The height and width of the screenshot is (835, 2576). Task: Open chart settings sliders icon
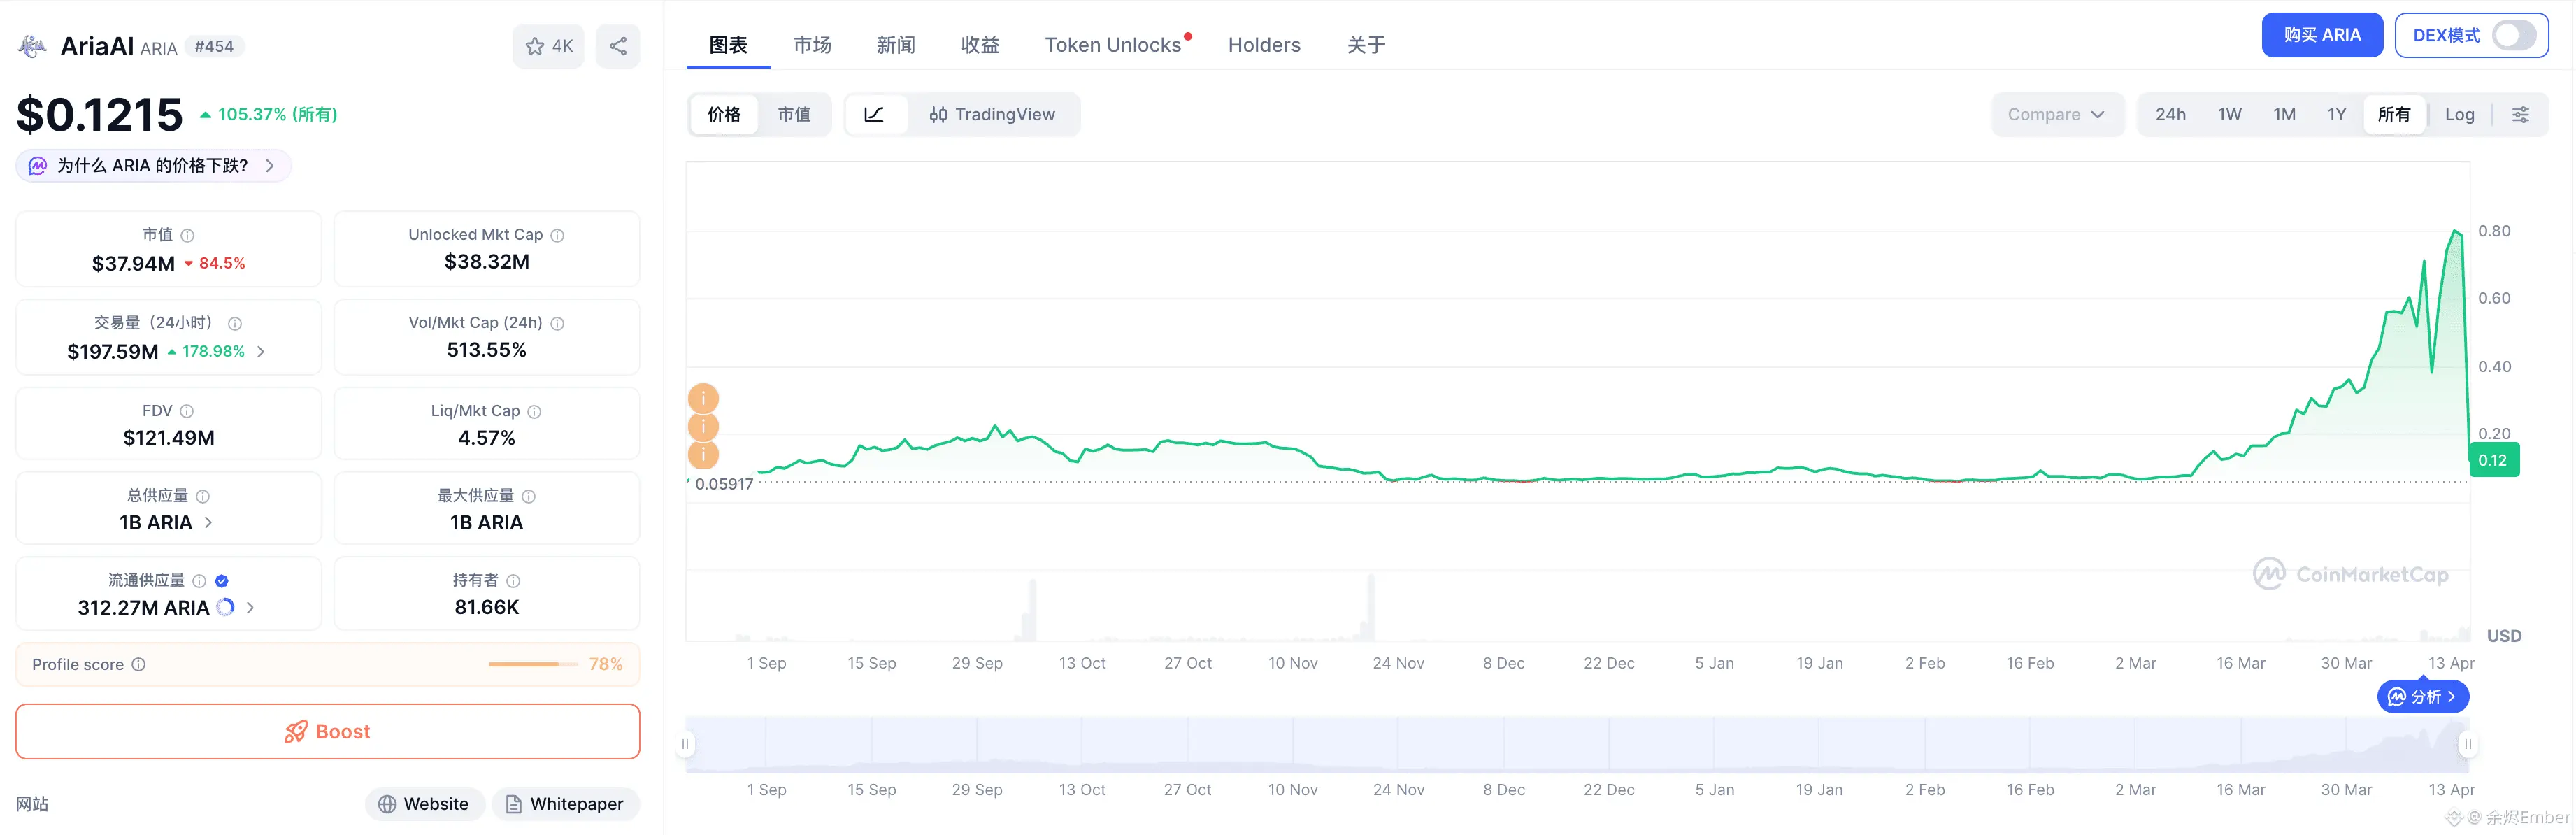(x=2520, y=114)
